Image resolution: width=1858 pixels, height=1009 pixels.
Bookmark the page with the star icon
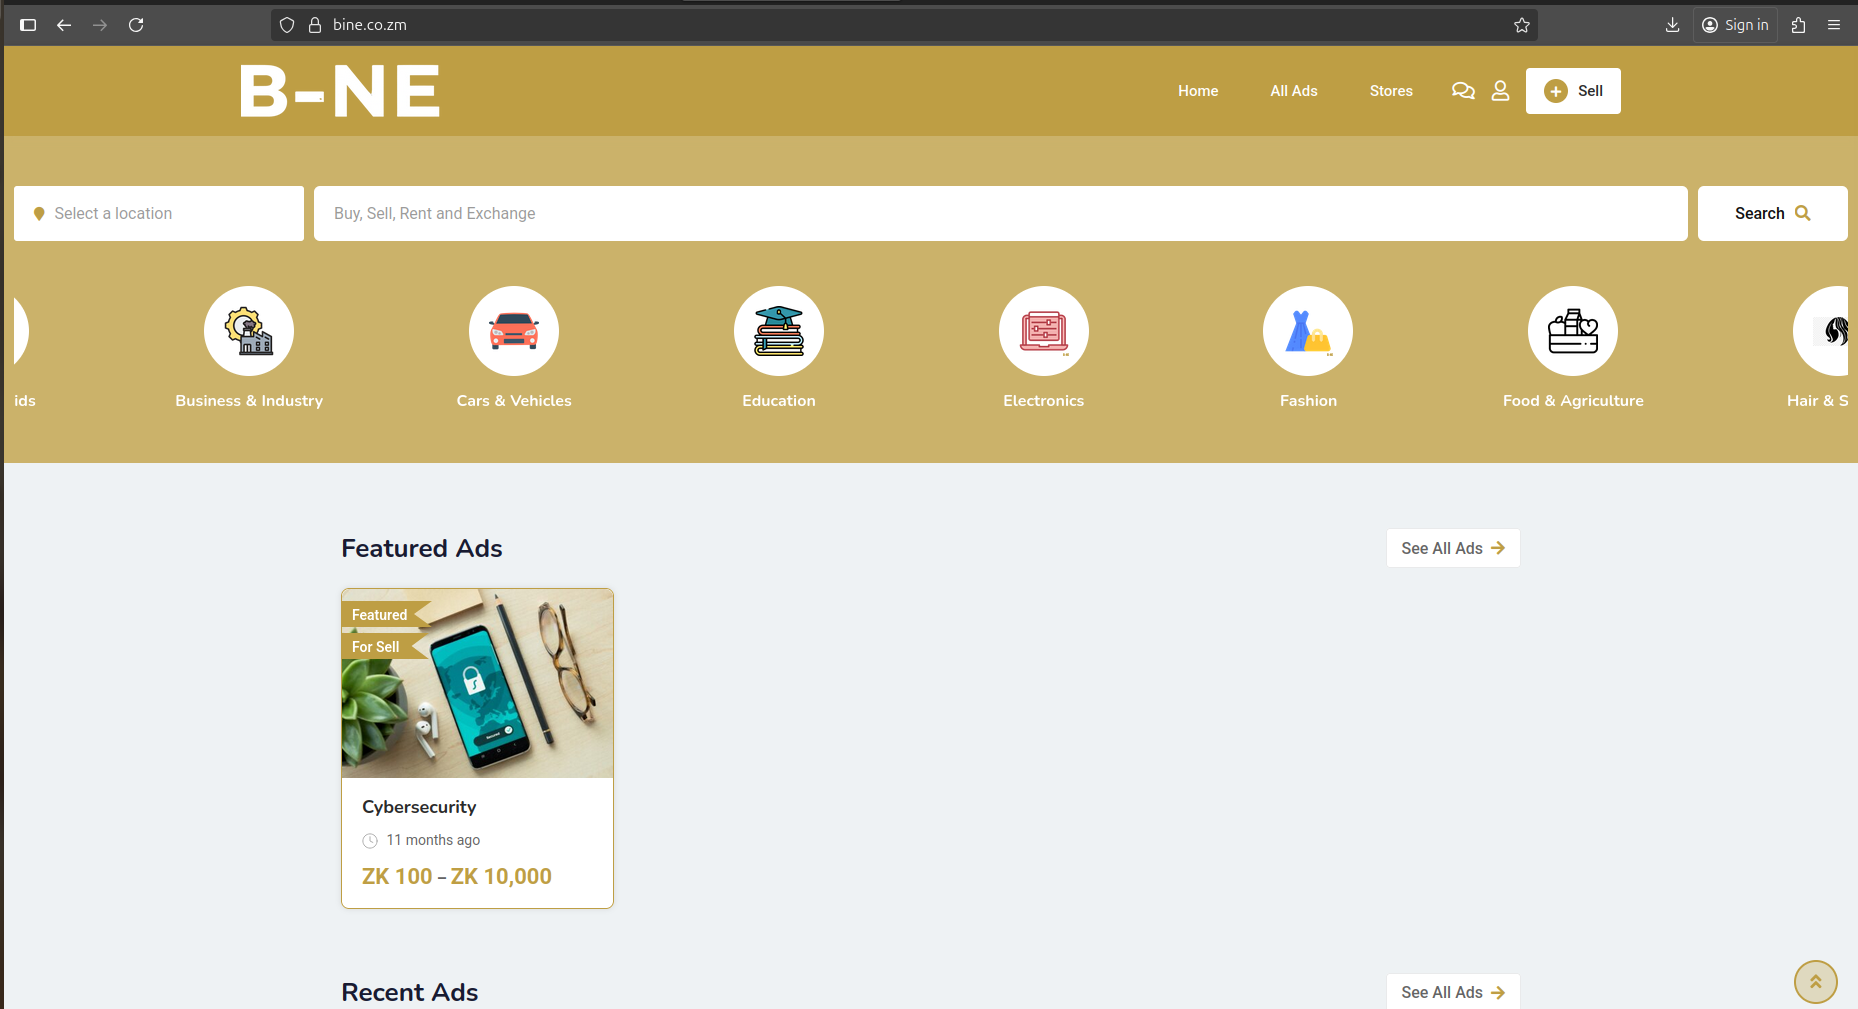(x=1522, y=24)
